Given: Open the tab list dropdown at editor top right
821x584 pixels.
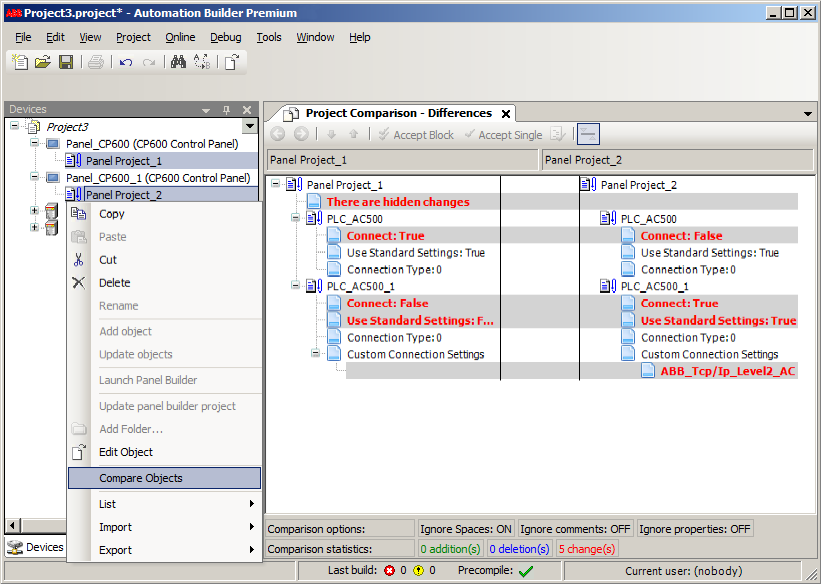Looking at the screenshot, I should coord(808,114).
